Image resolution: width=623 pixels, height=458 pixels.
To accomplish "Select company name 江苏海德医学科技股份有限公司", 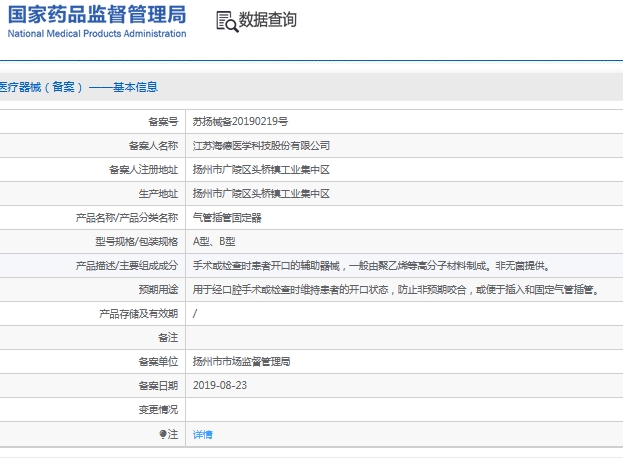I will tap(261, 146).
